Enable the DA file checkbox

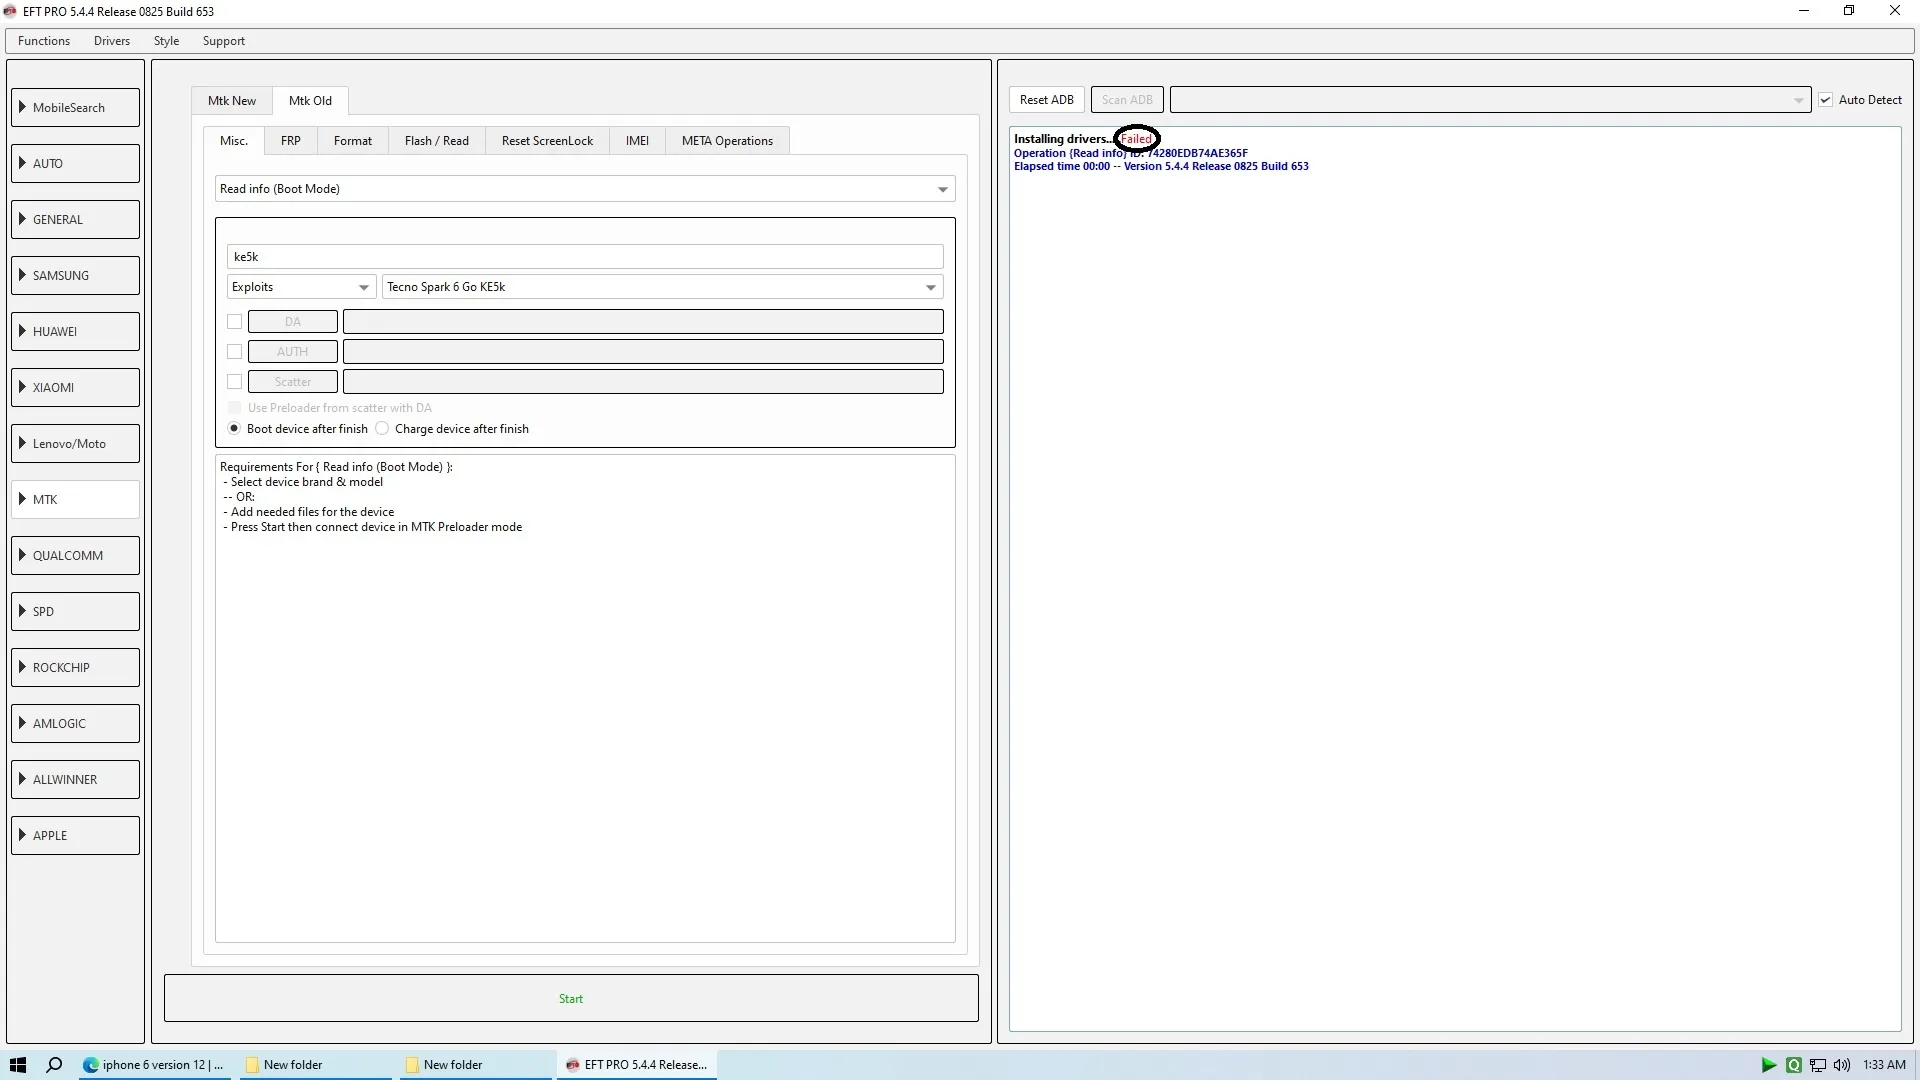[234, 322]
